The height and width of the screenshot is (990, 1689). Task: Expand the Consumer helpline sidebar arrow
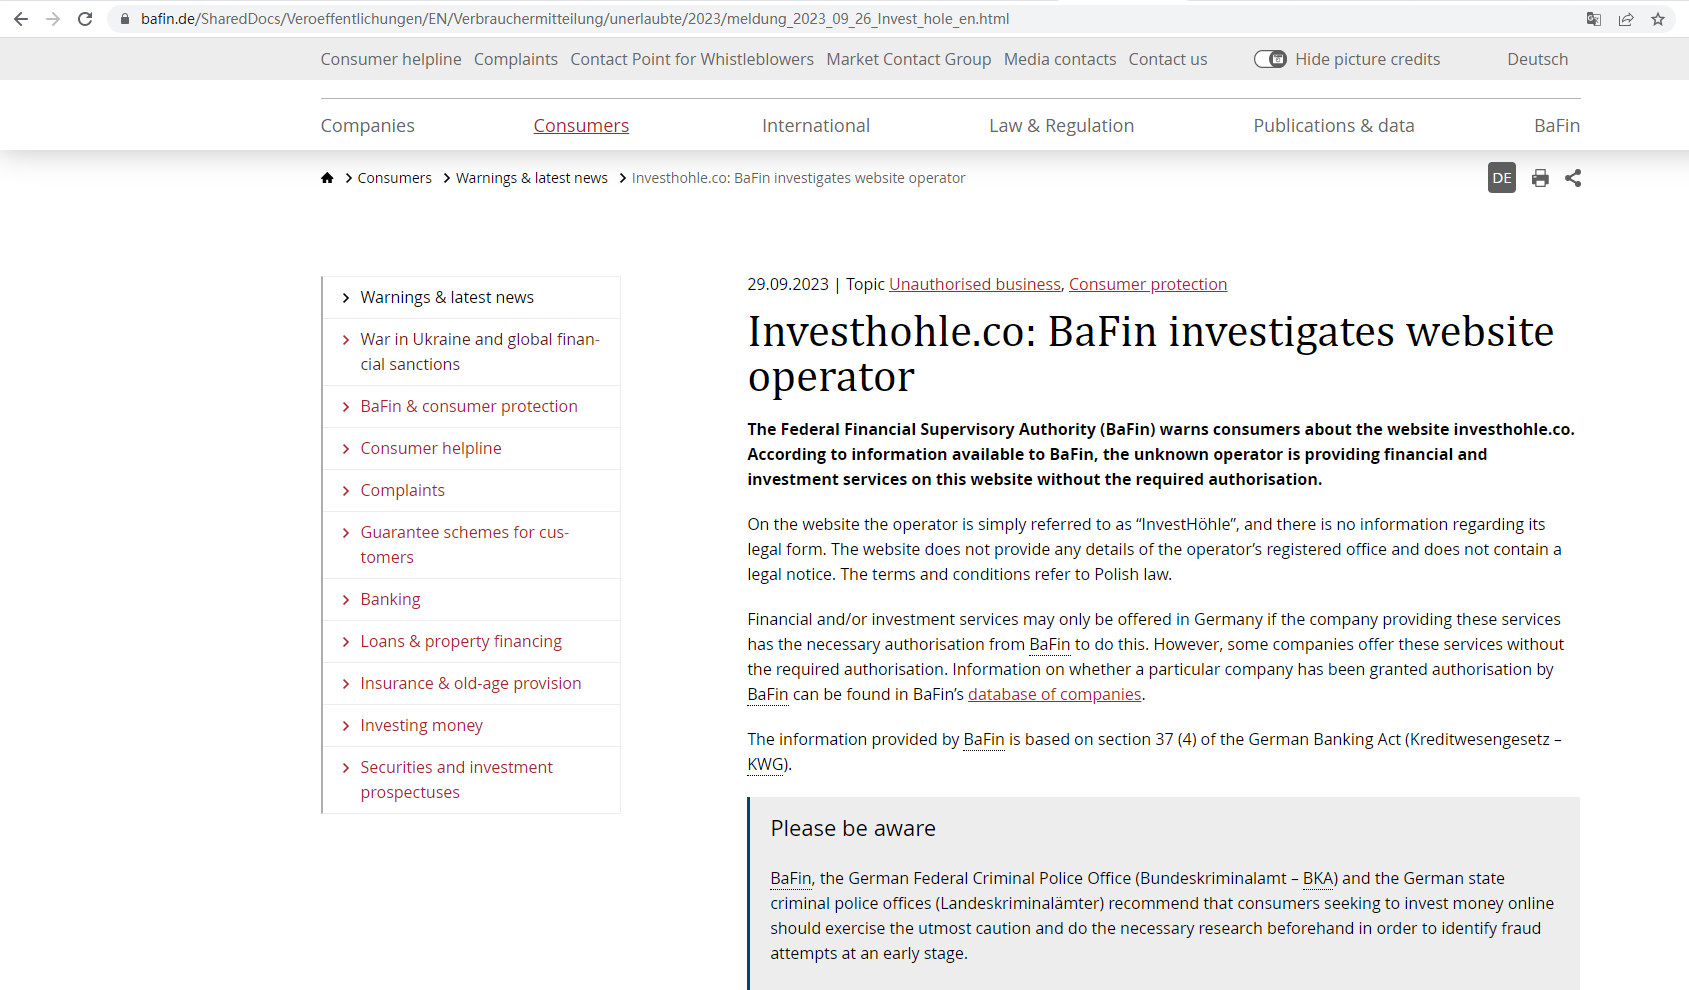tap(346, 449)
